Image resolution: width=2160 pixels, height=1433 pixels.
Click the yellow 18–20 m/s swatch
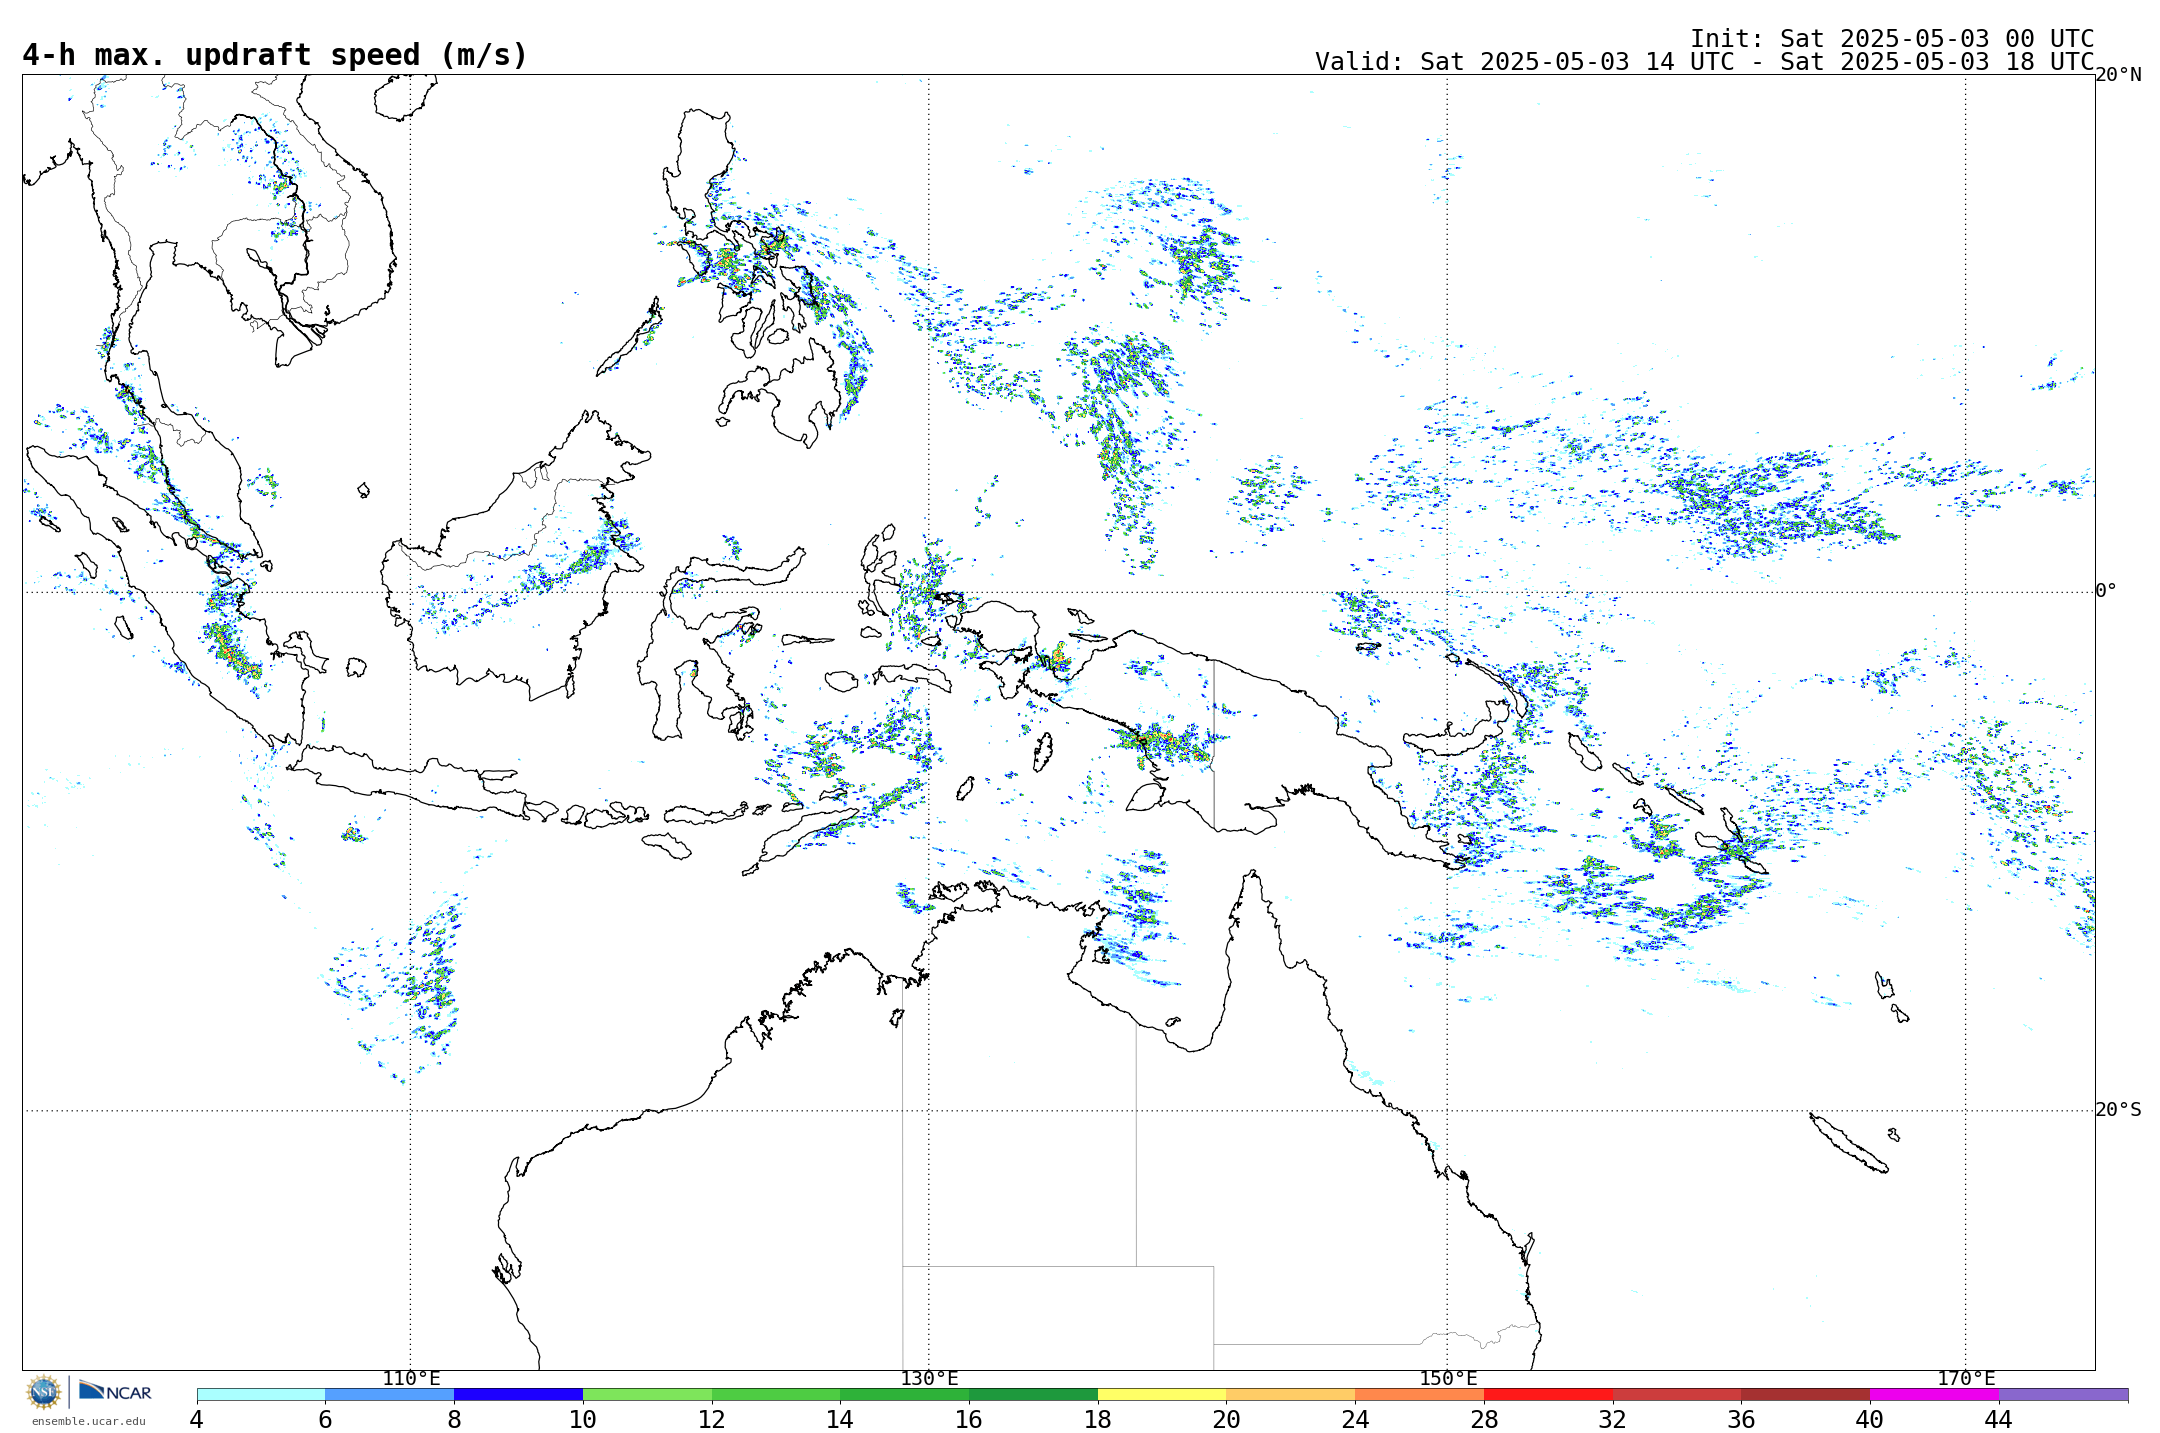(x=1162, y=1394)
